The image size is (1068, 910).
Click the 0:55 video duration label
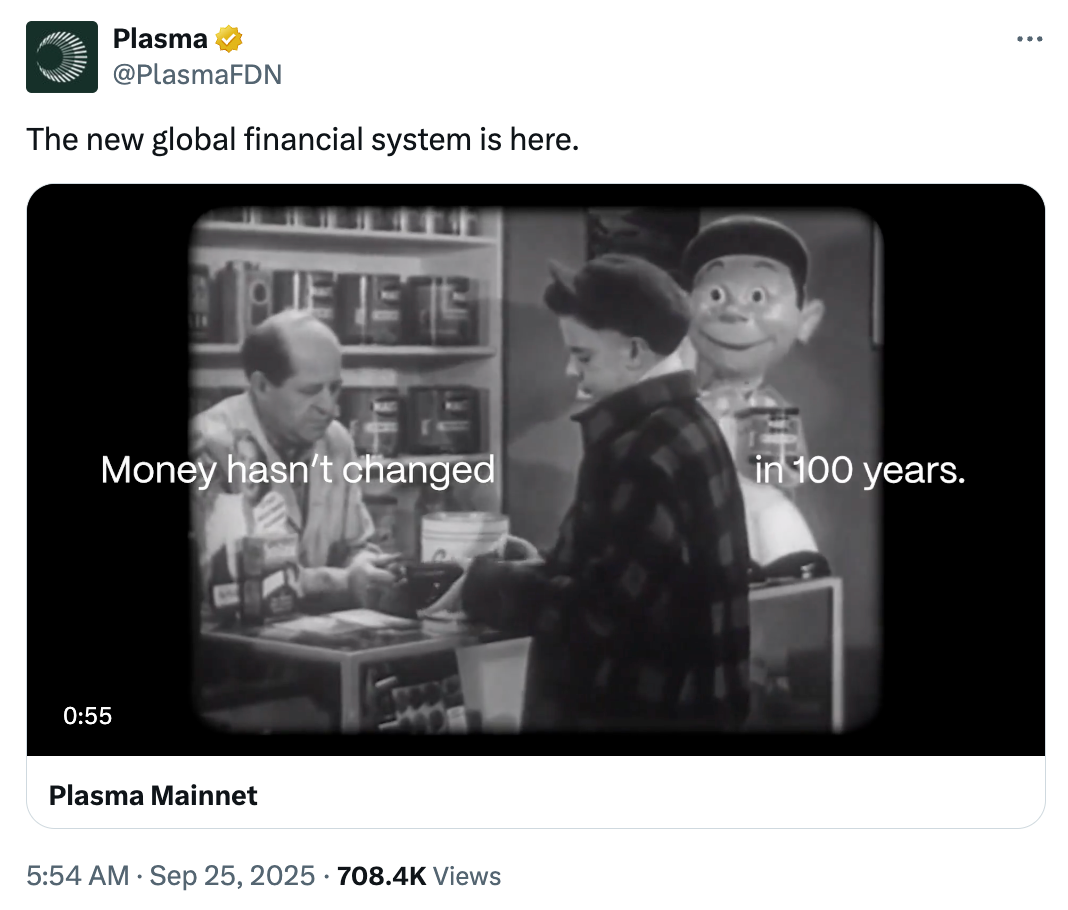pyautogui.click(x=87, y=716)
